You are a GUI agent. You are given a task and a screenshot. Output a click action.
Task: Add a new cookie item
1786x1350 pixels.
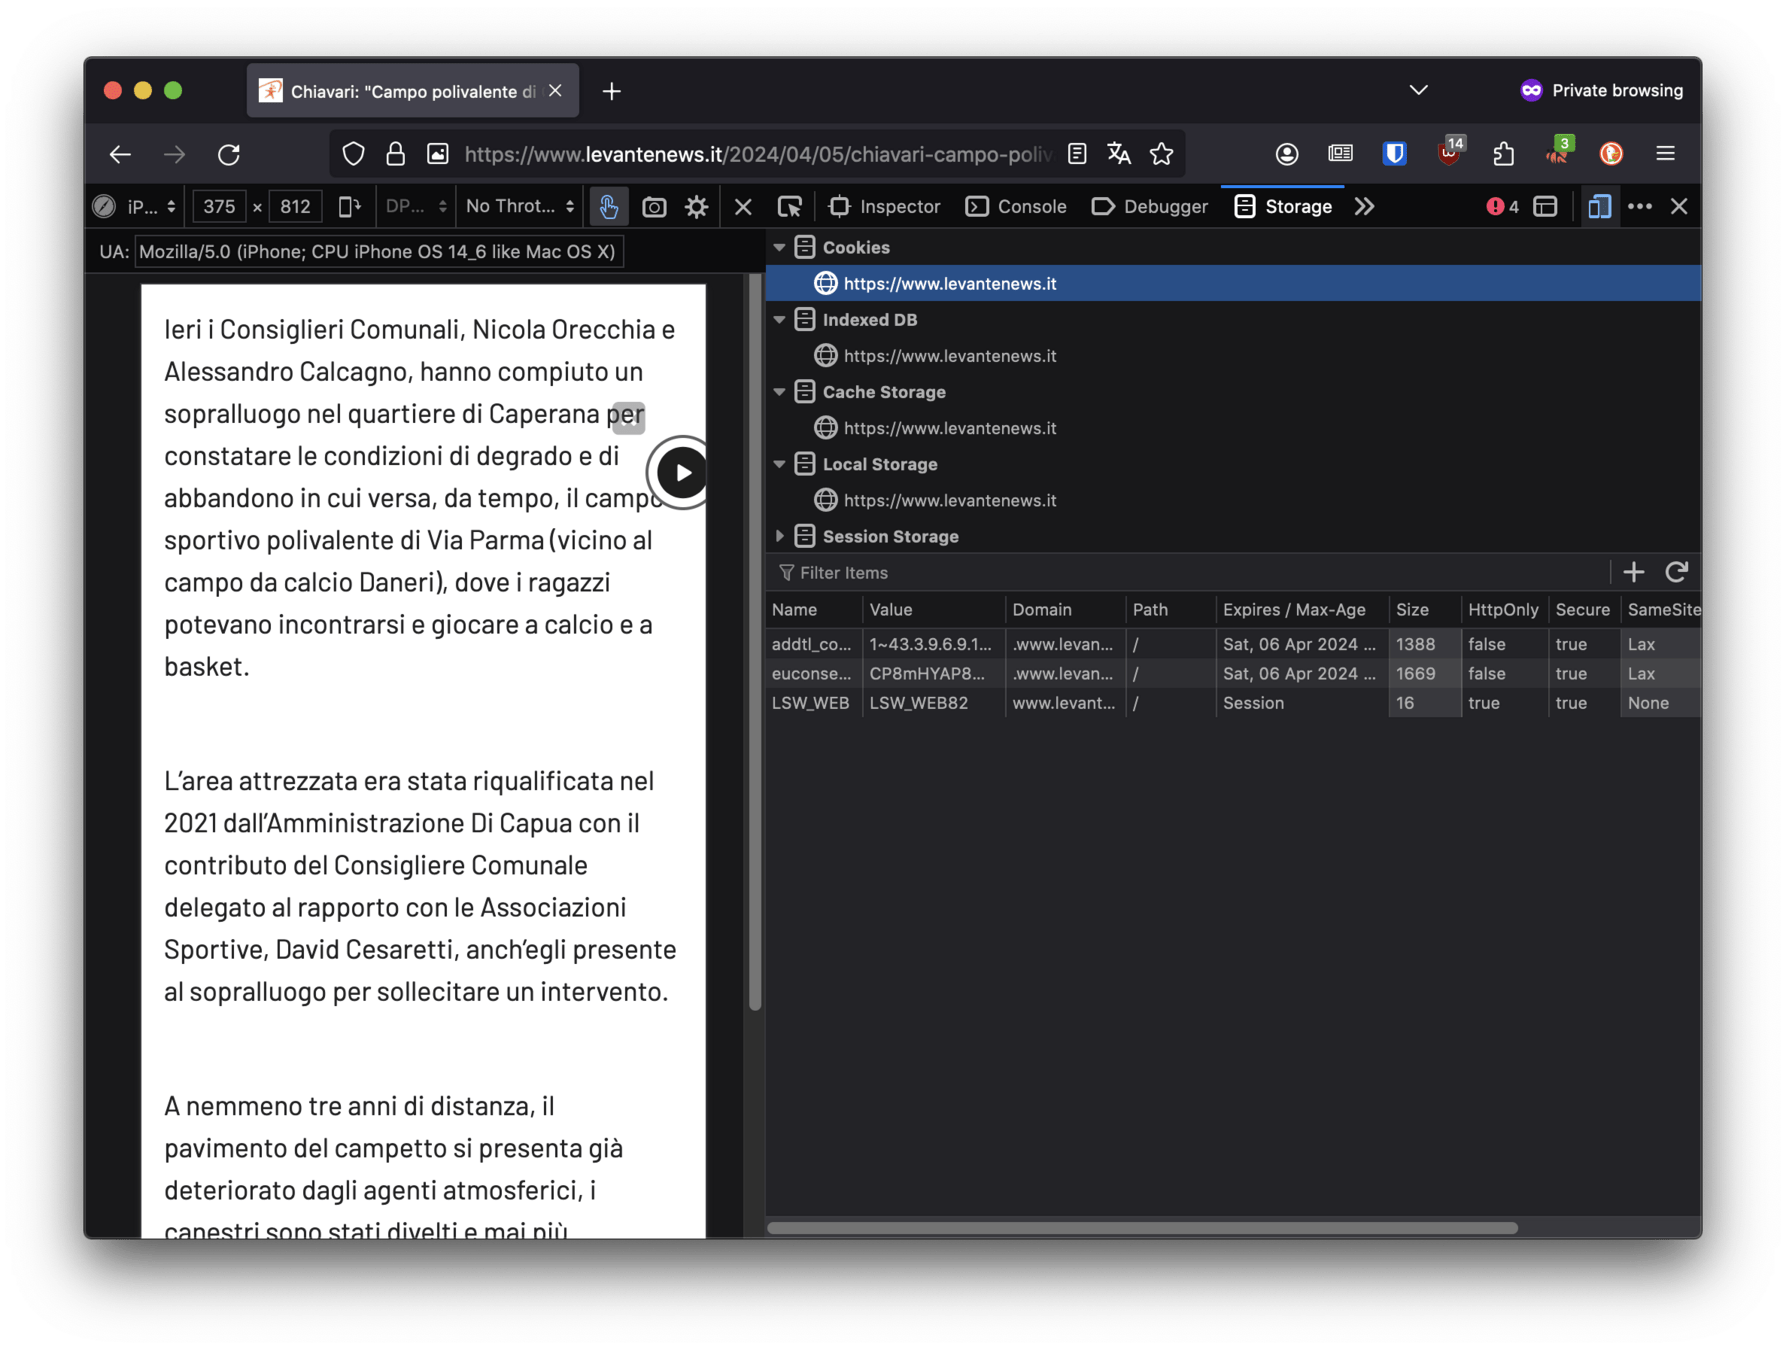[x=1633, y=572]
